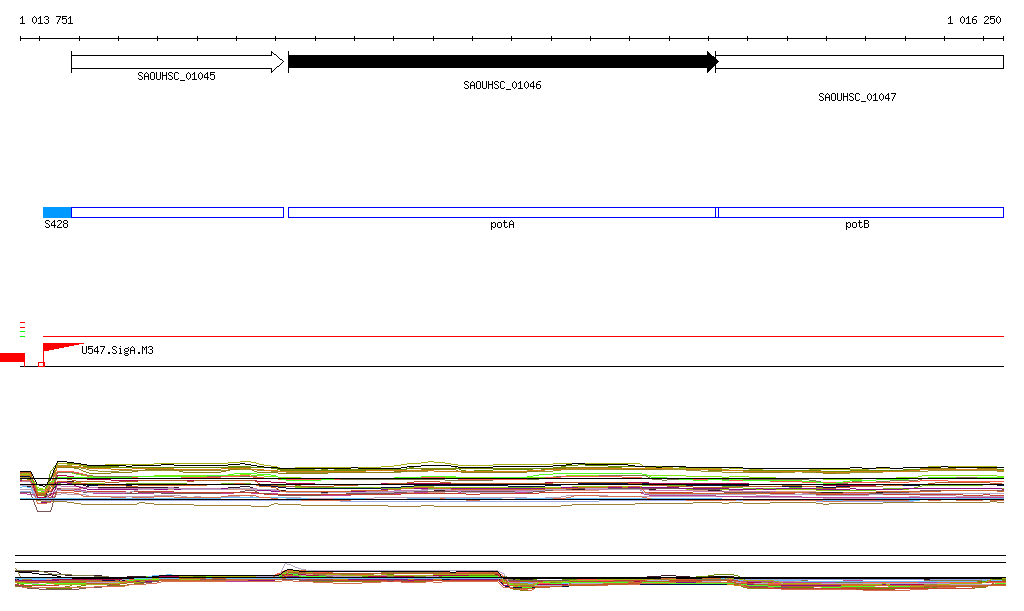Open the SAOUHSC_01045 gene label
1024x611 pixels.
(176, 76)
